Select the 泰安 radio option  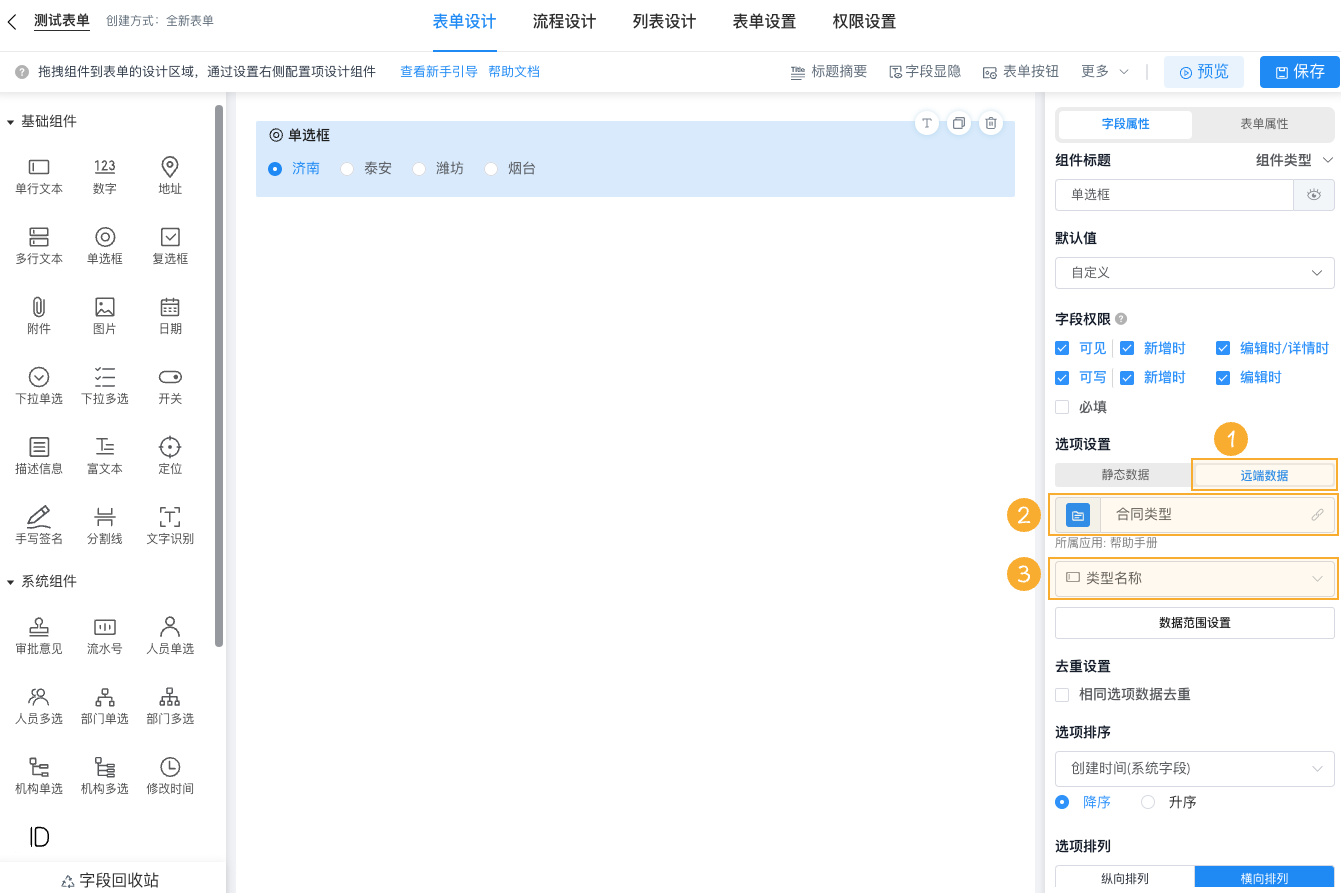pyautogui.click(x=347, y=168)
